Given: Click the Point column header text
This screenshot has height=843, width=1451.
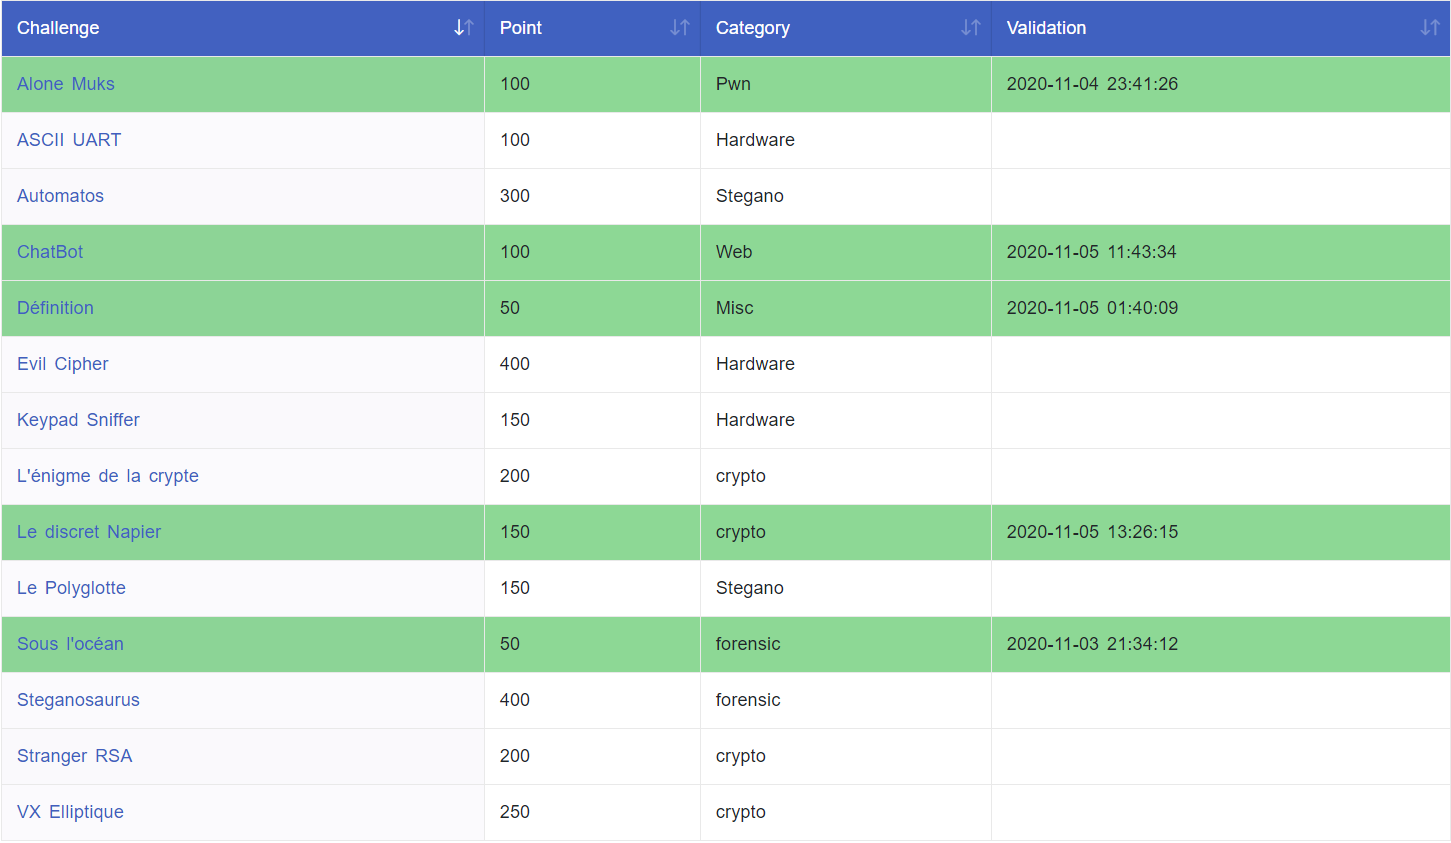Looking at the screenshot, I should click(x=521, y=28).
